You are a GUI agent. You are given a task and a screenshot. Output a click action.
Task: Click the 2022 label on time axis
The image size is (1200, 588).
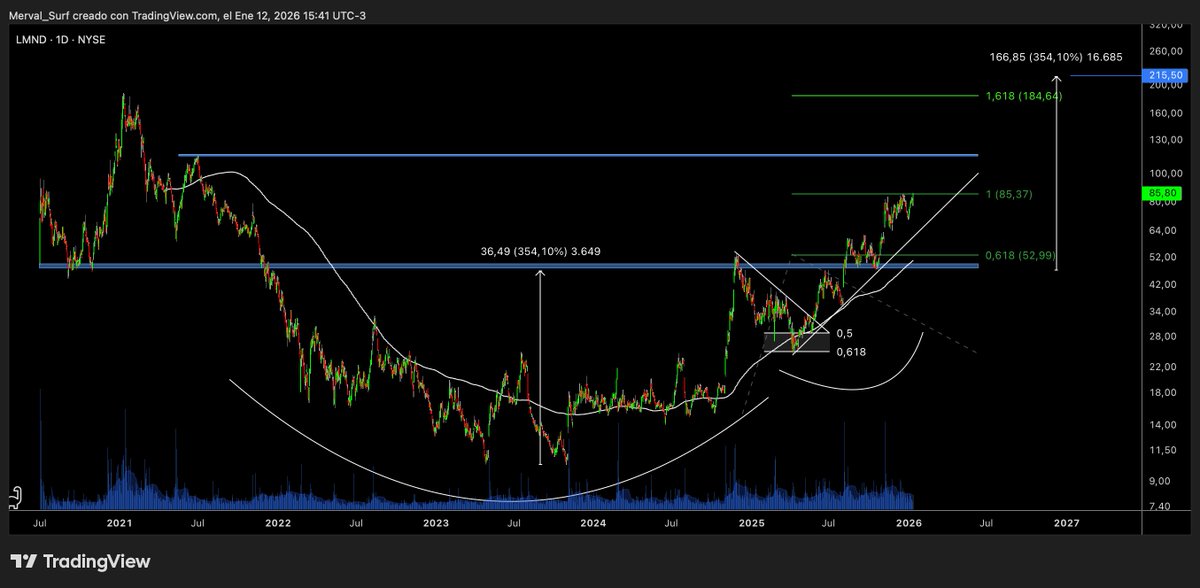pyautogui.click(x=278, y=522)
